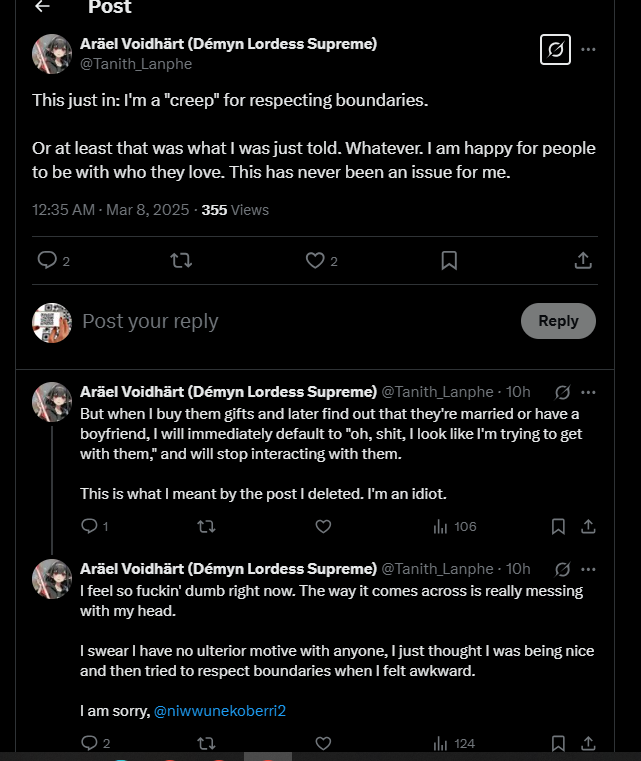Open the more menu on the last reply

click(x=588, y=569)
